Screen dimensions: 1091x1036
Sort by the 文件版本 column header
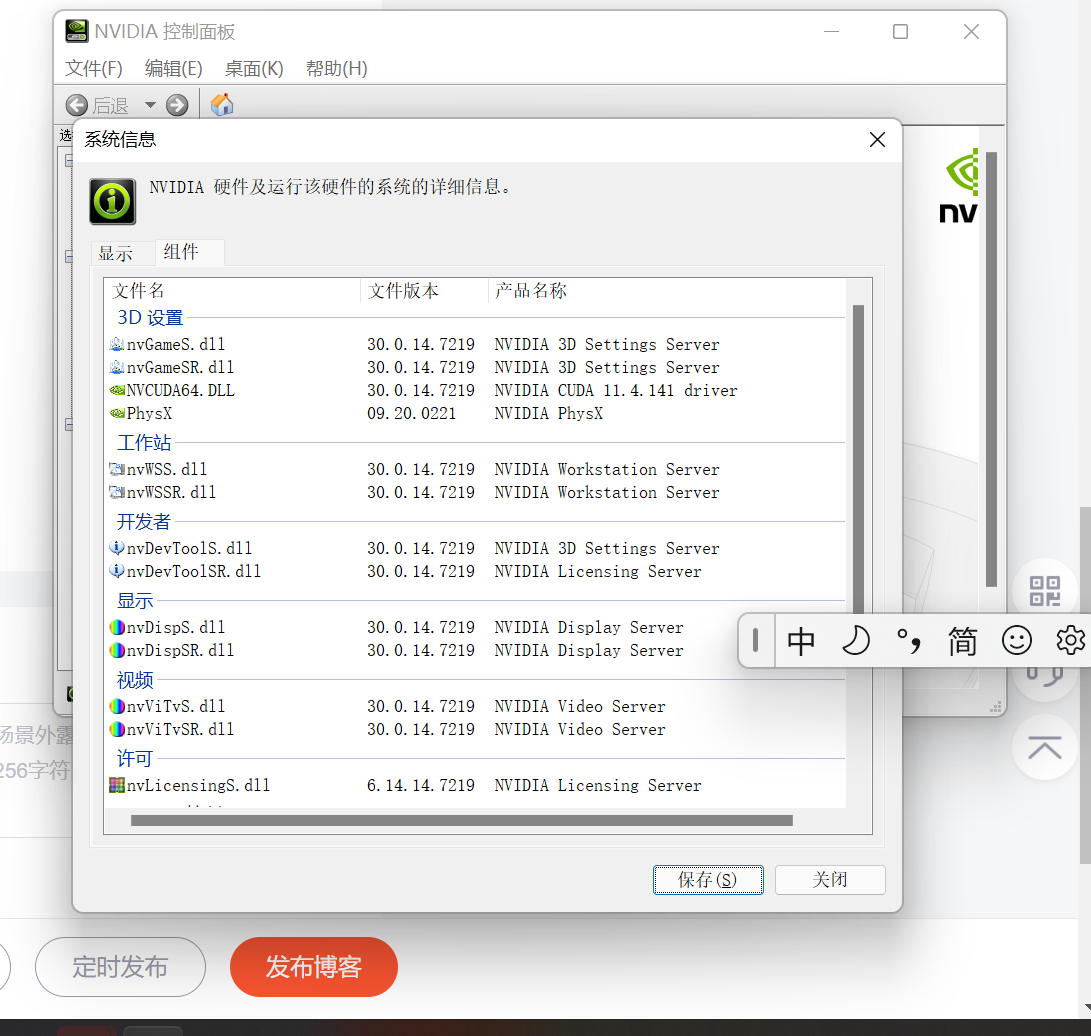(424, 291)
